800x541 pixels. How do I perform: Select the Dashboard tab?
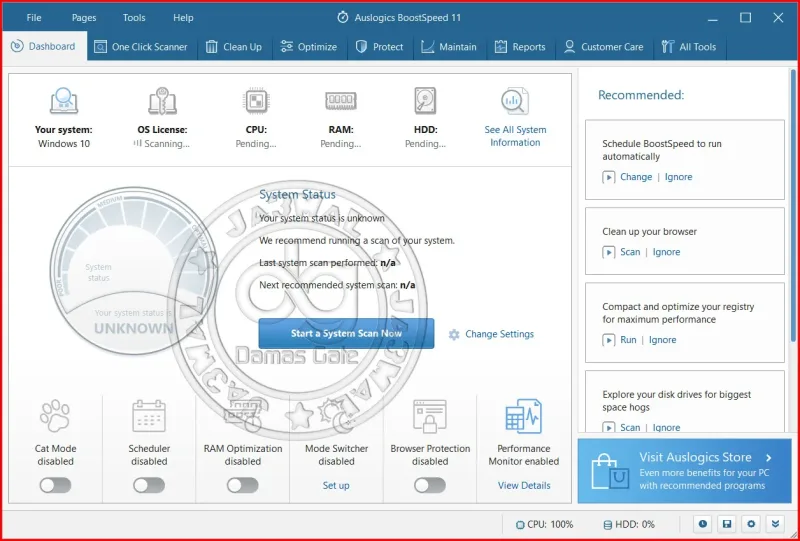(44, 46)
